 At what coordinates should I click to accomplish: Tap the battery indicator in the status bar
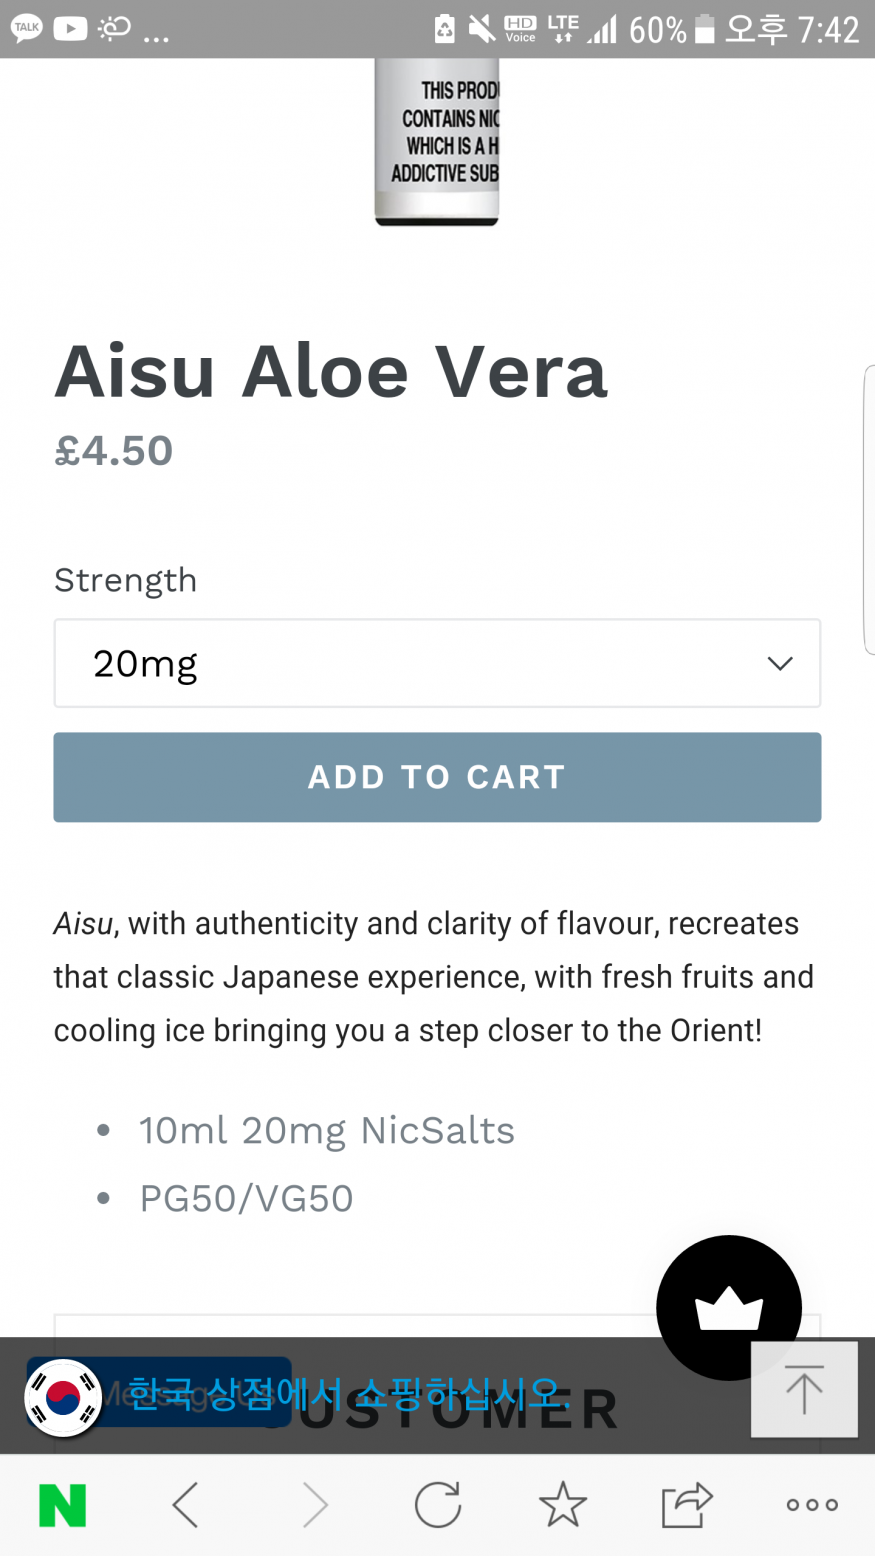[704, 29]
